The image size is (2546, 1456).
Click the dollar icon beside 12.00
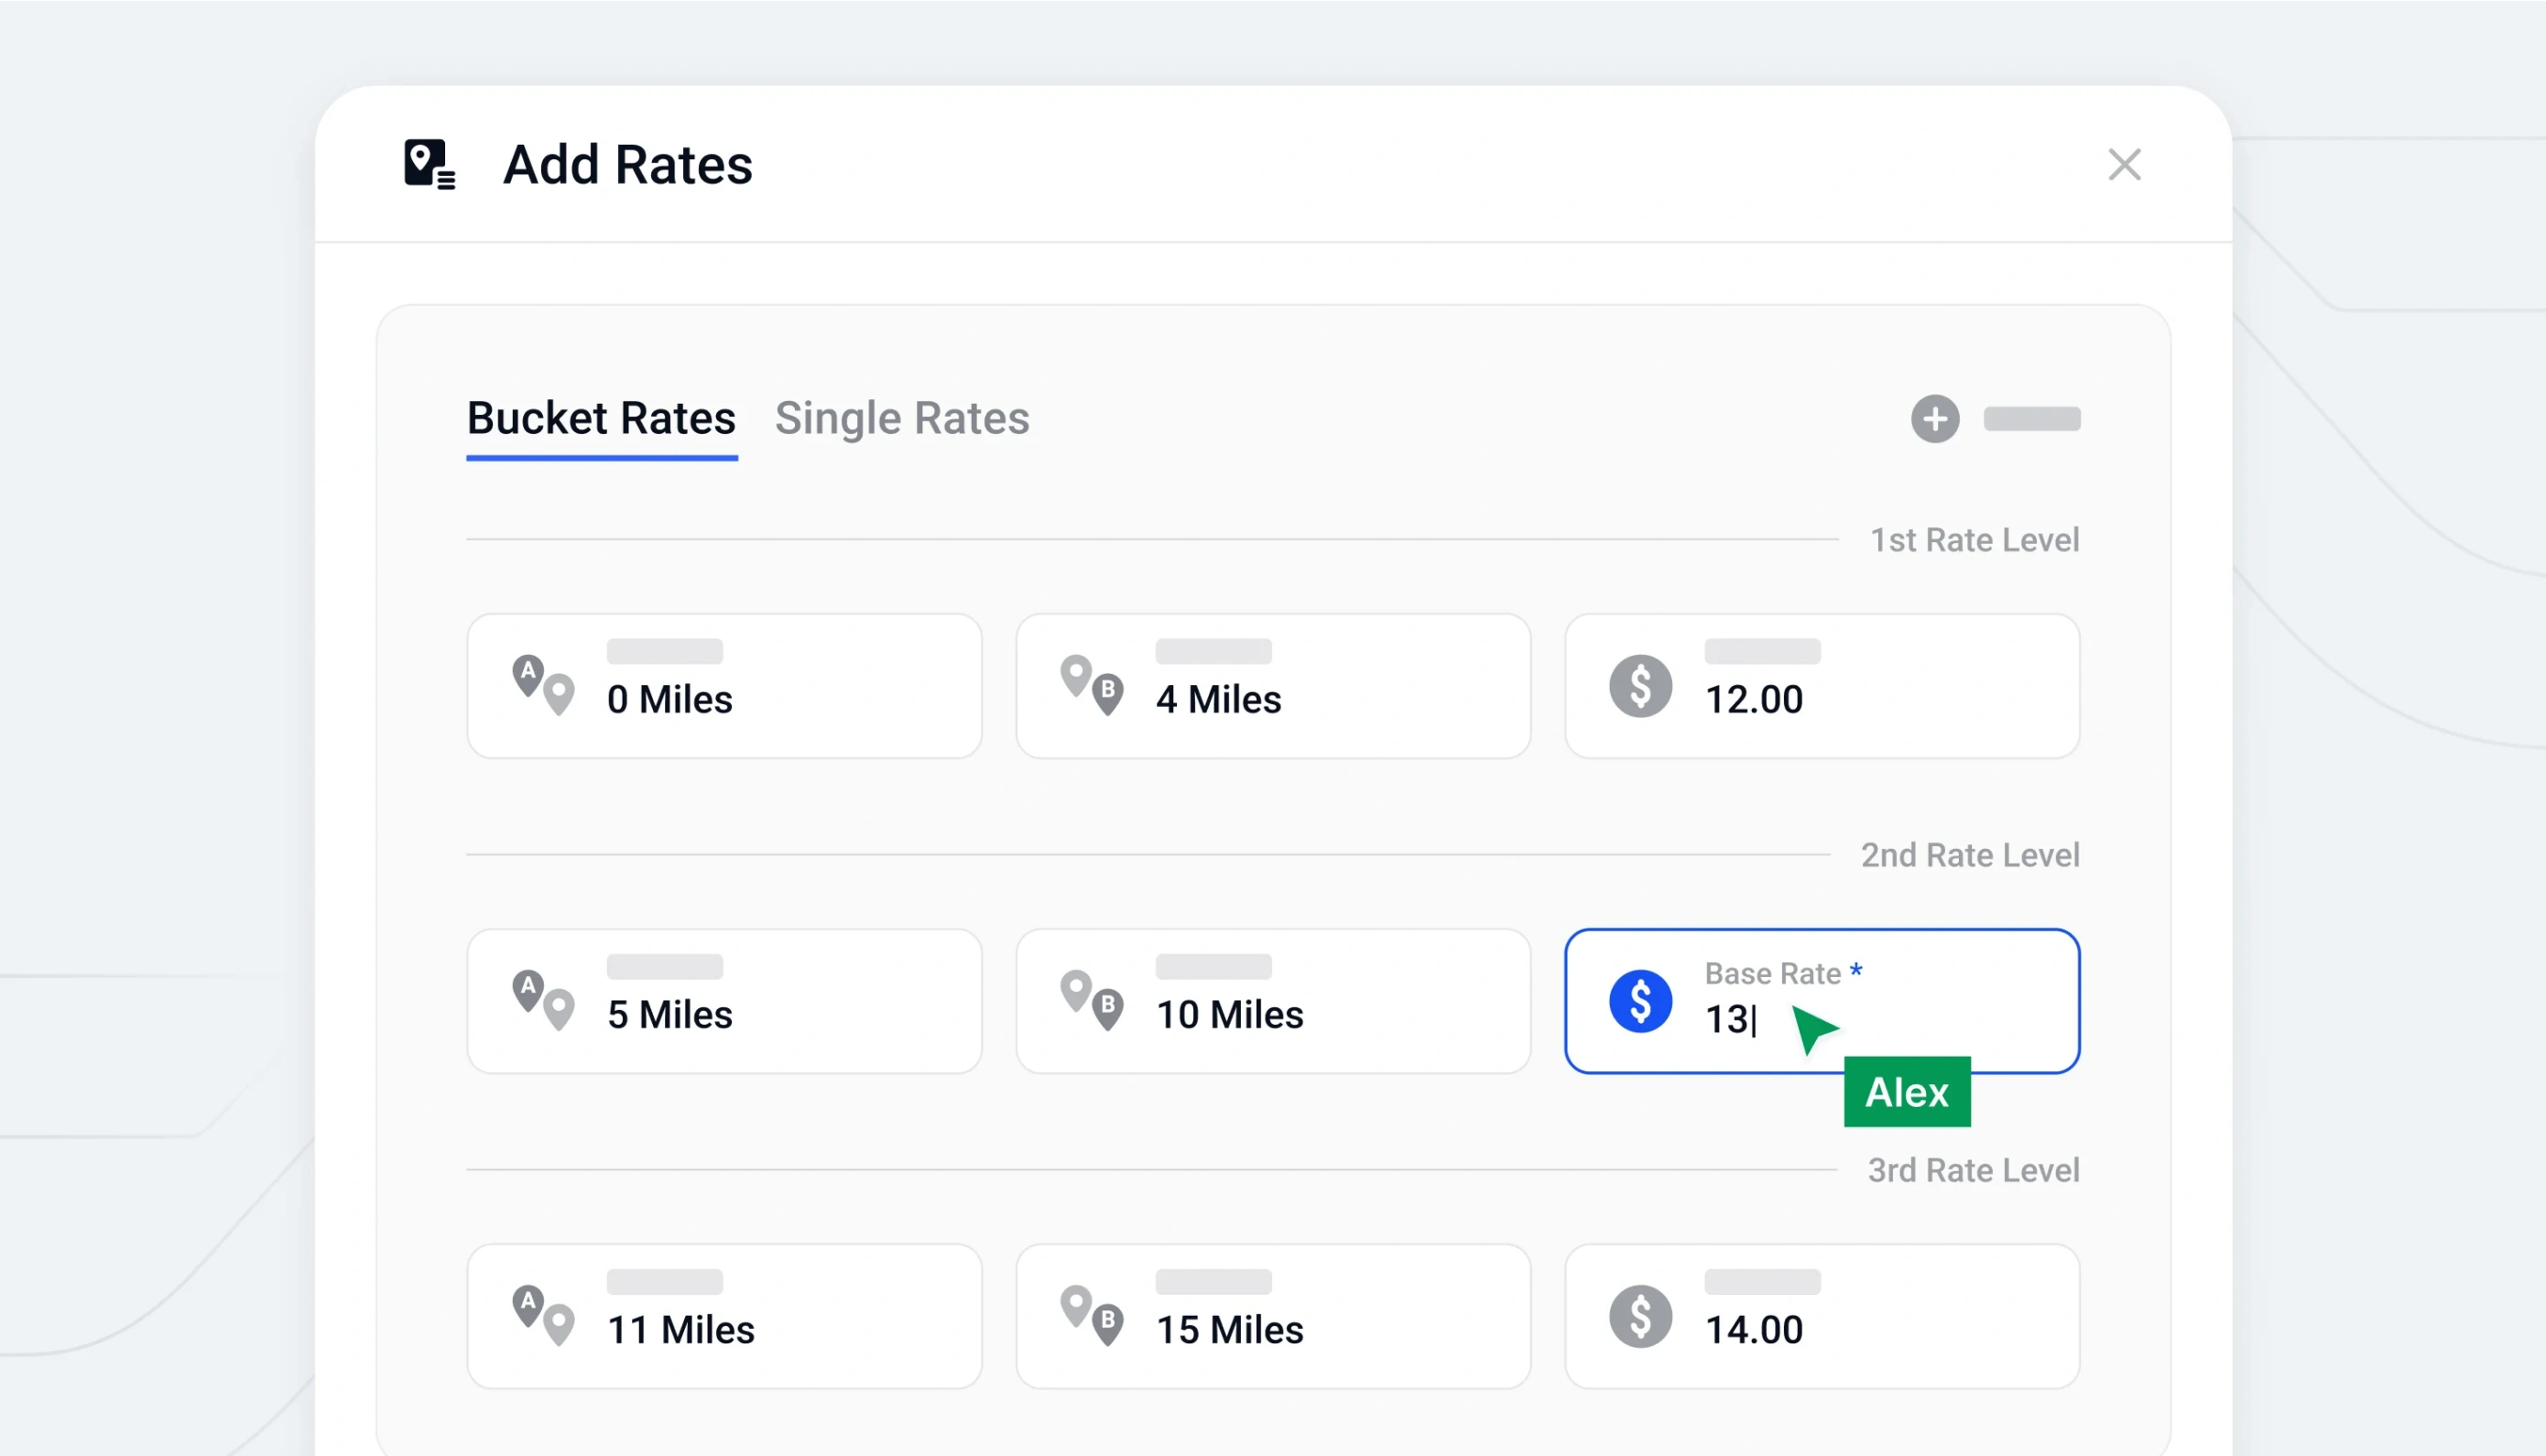1640,686
